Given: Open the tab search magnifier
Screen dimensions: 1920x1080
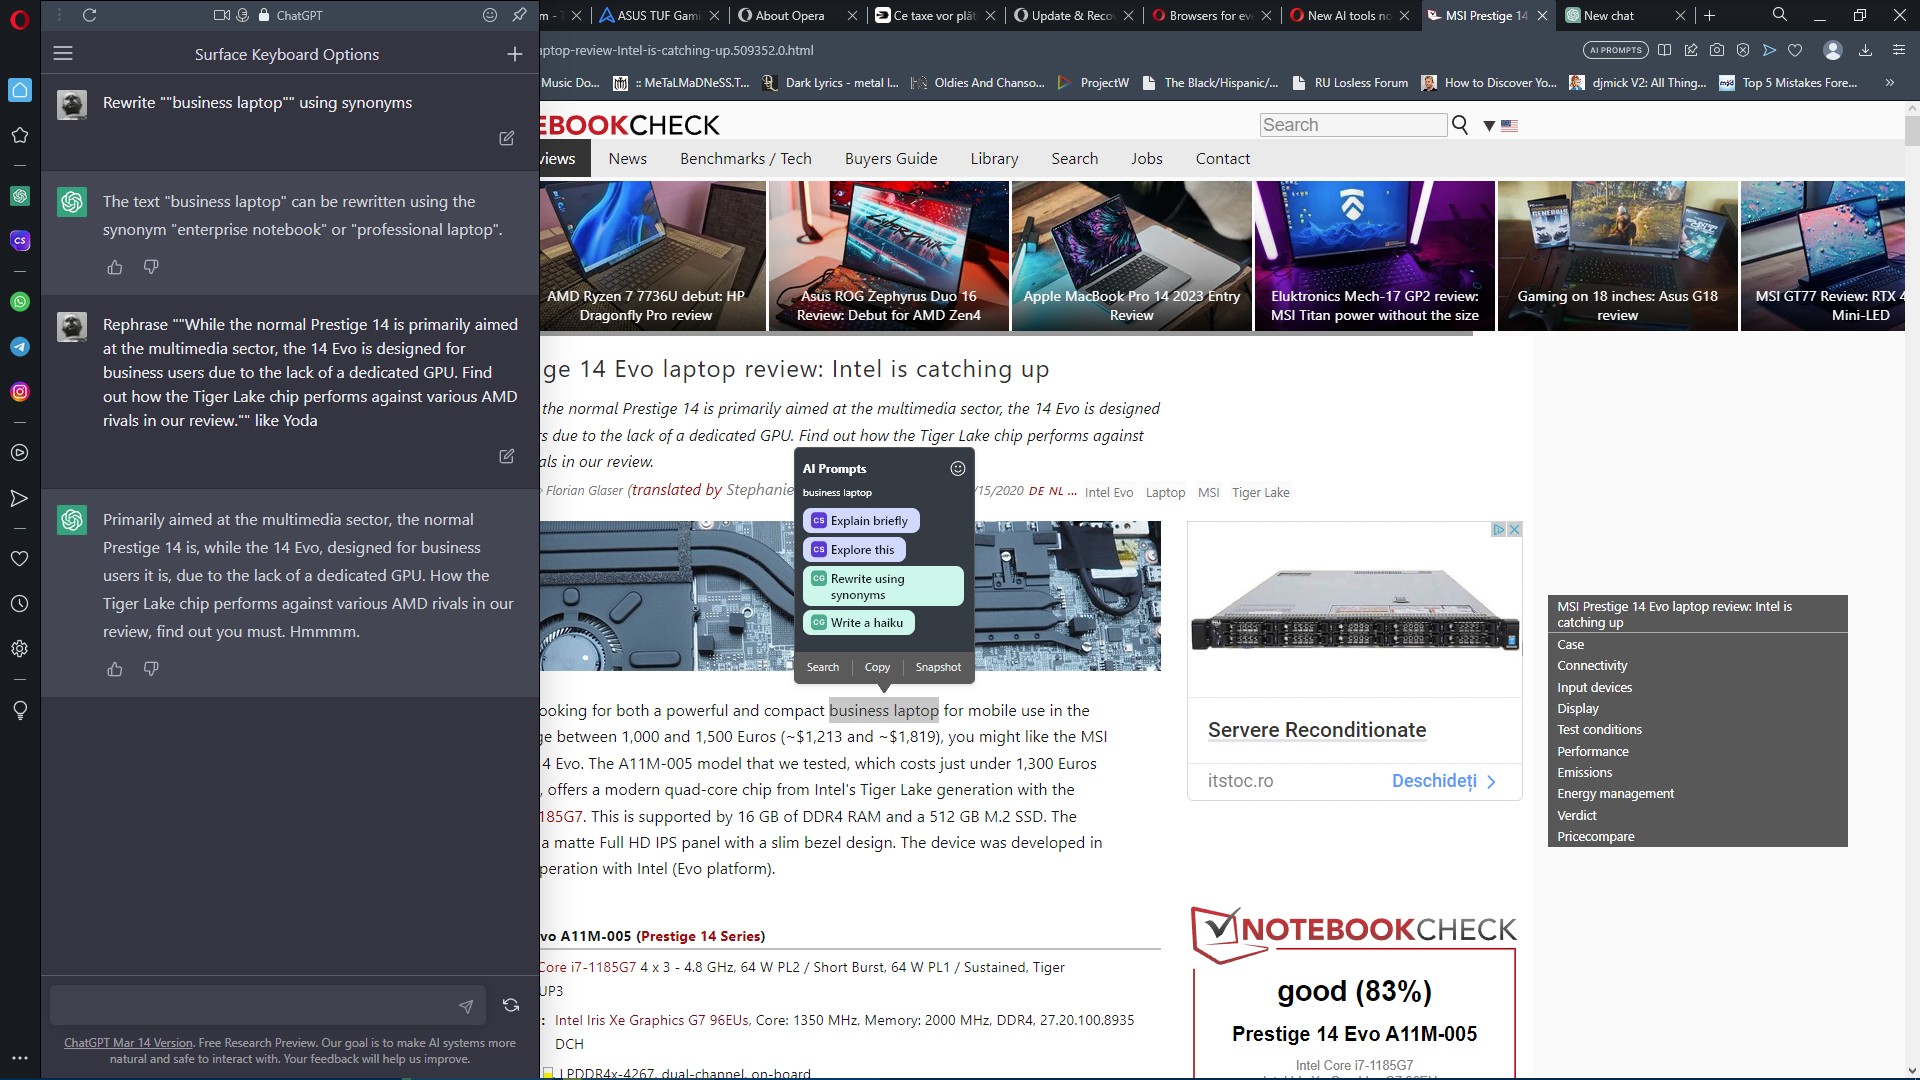Looking at the screenshot, I should pyautogui.click(x=1780, y=15).
